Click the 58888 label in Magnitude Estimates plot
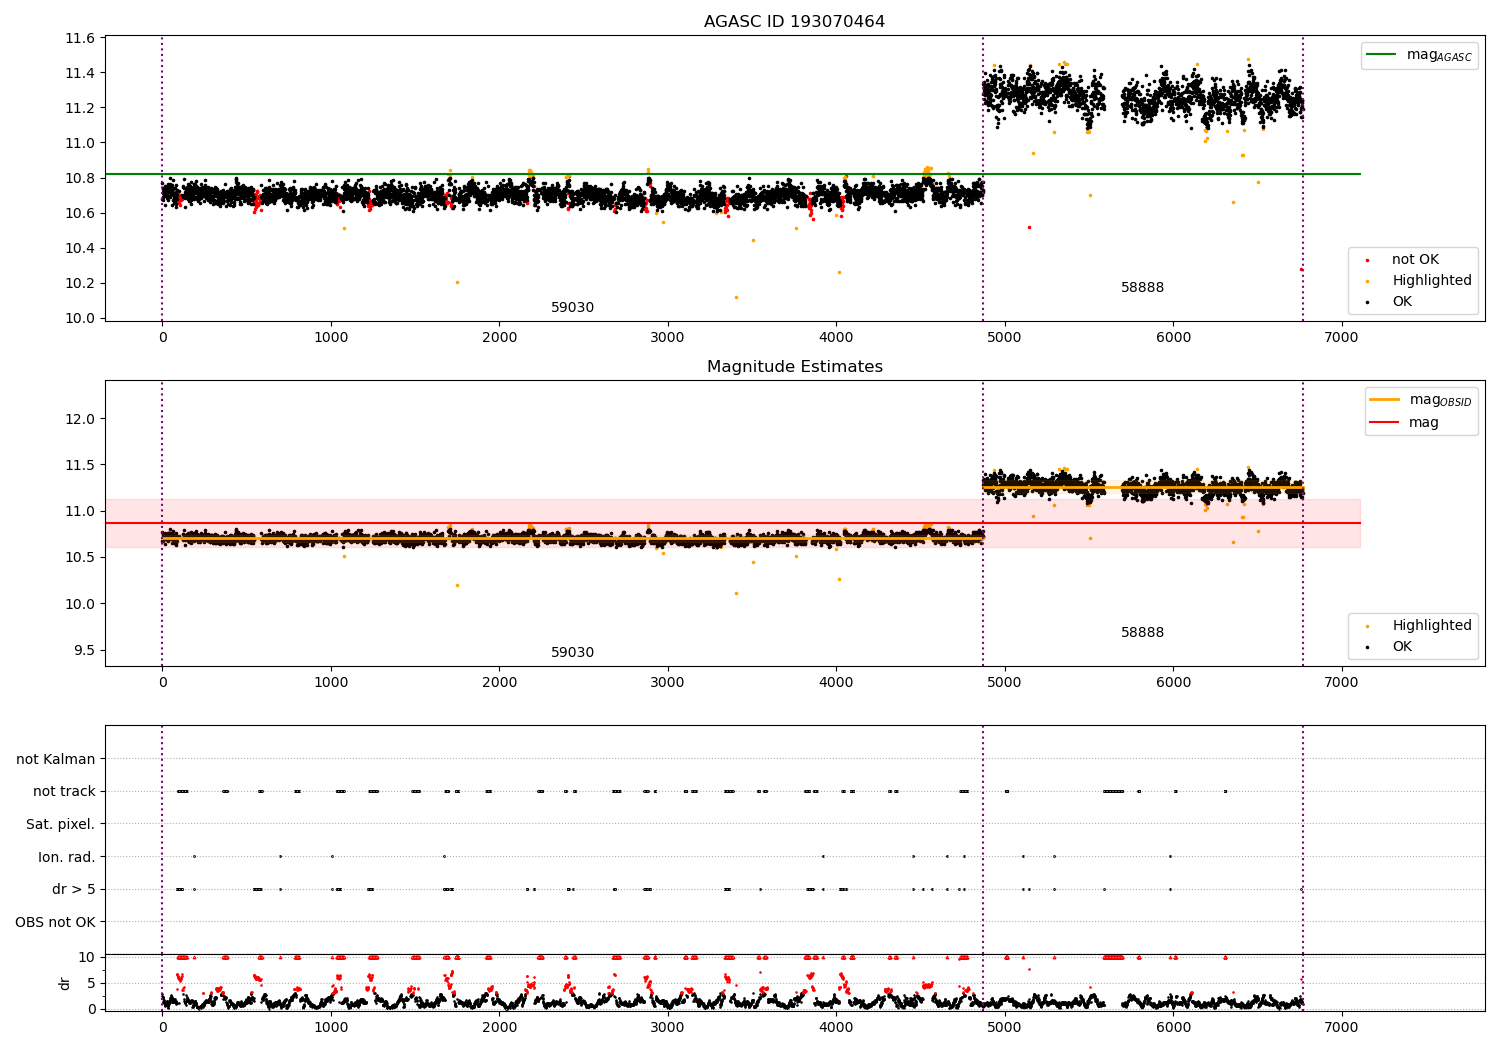1500x1050 pixels. (x=1142, y=633)
